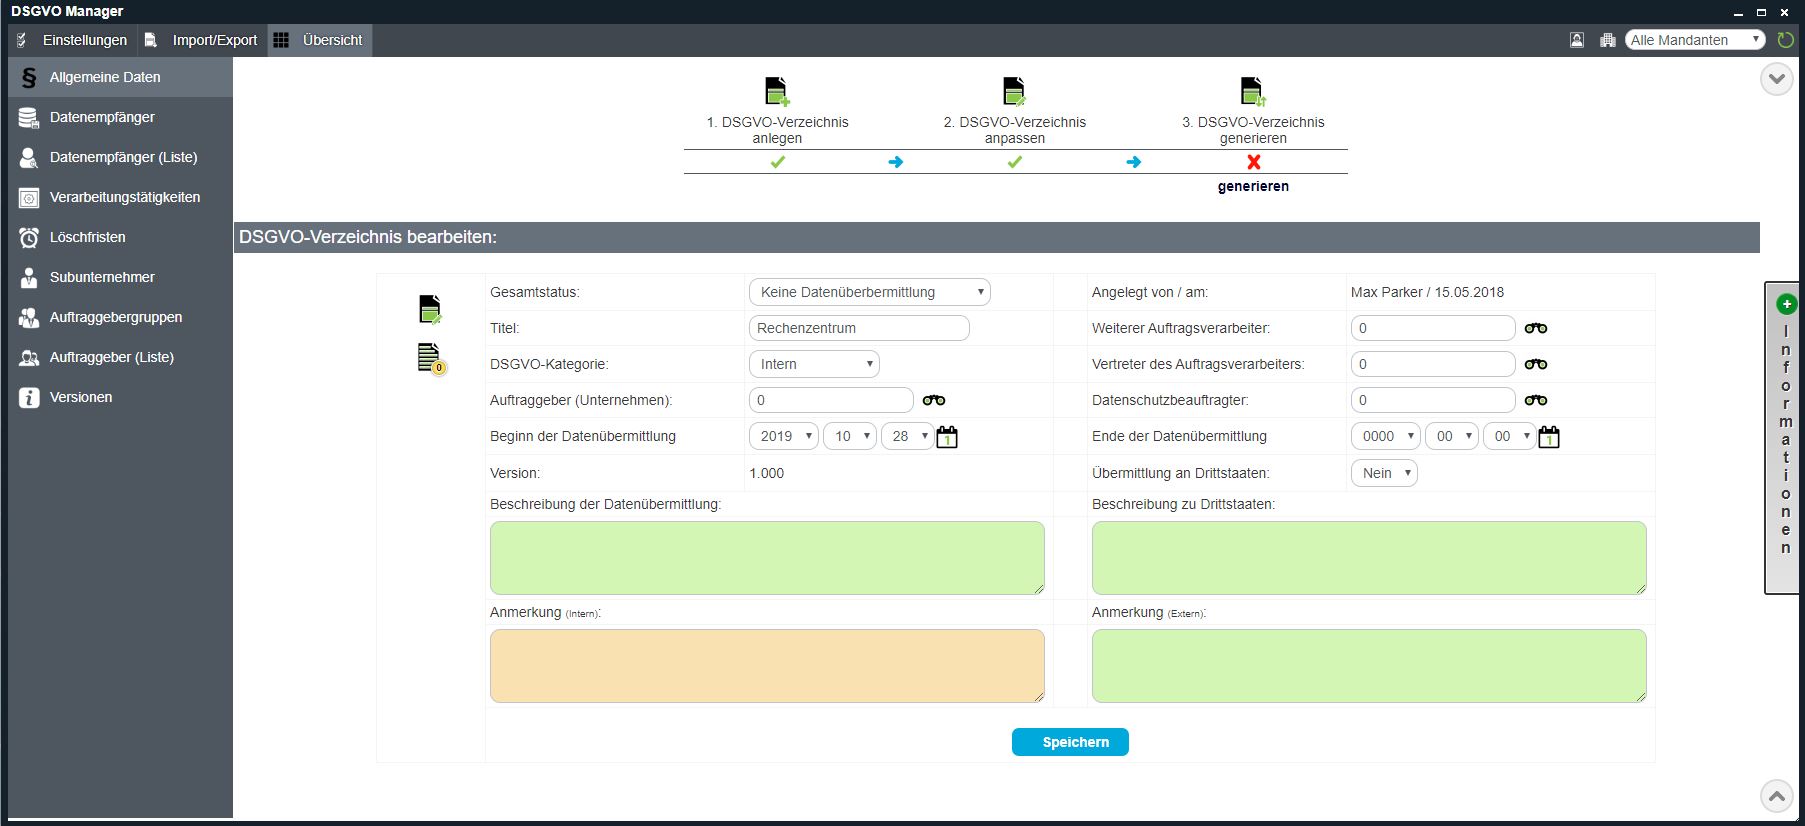This screenshot has height=826, width=1805.
Task: Open the DSGVO-Kategorie dropdown showing Intern
Action: [814, 364]
